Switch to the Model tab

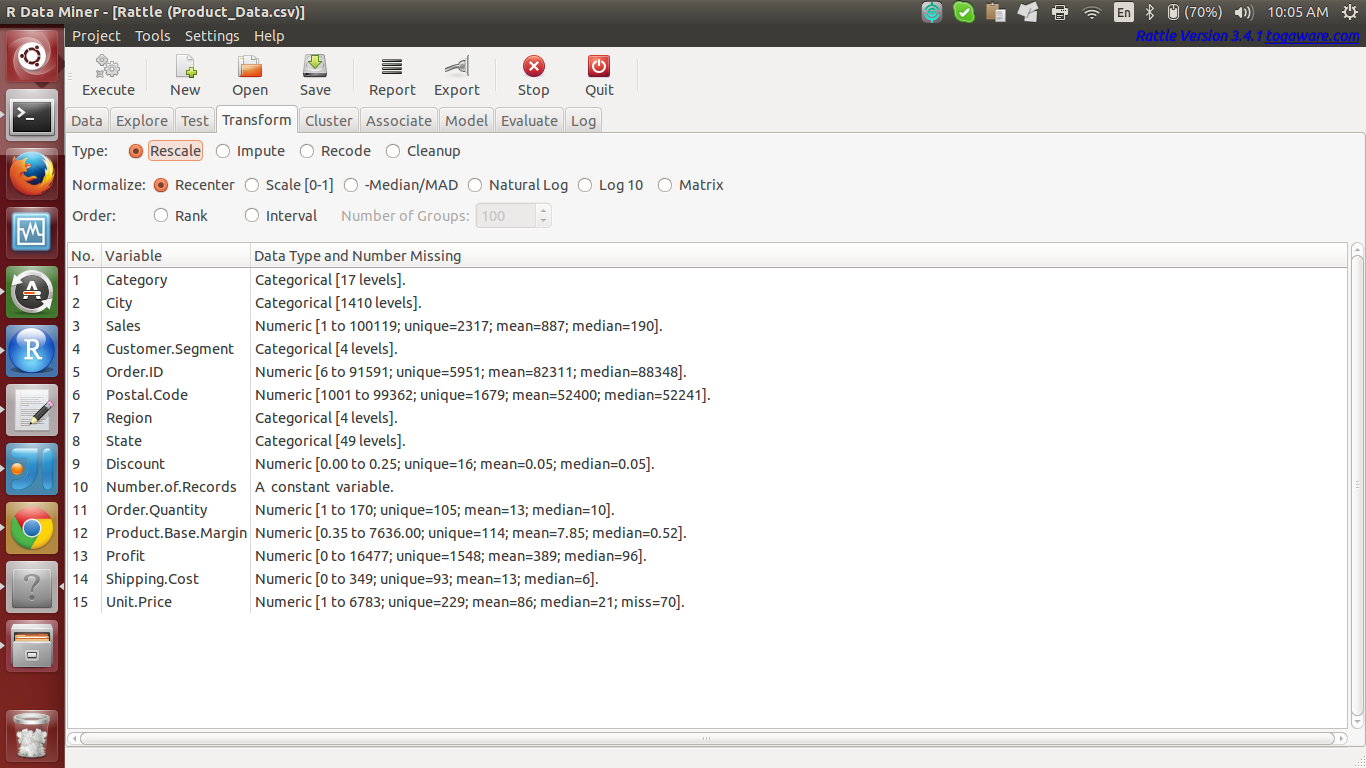click(x=467, y=121)
